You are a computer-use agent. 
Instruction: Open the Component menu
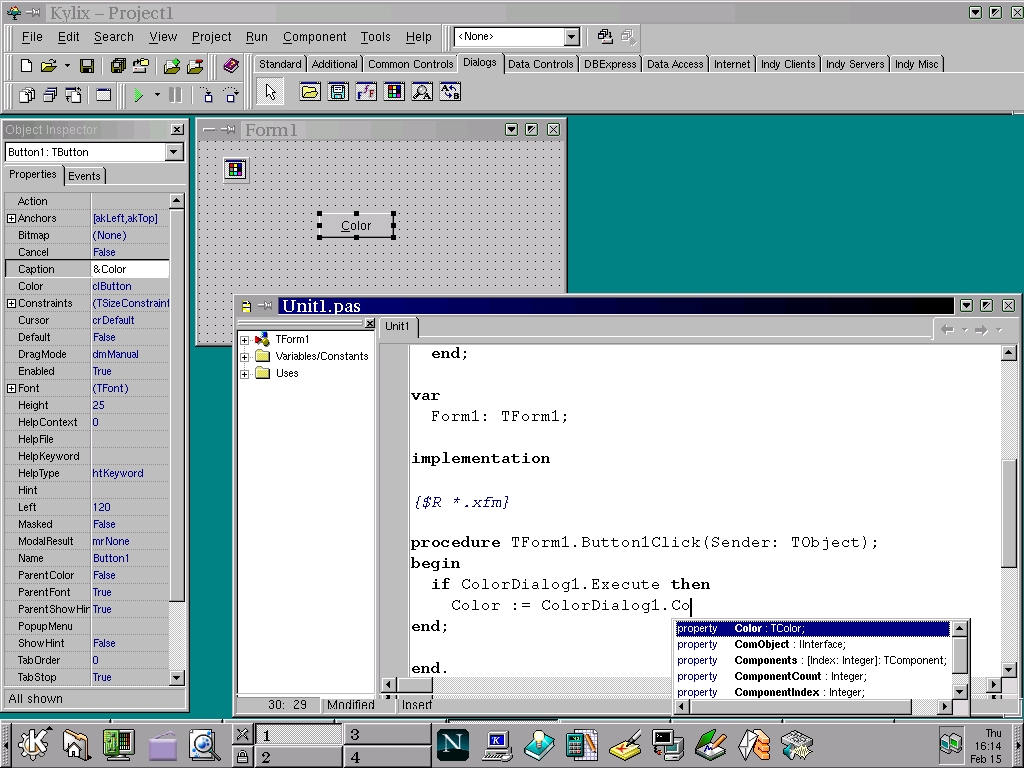click(x=314, y=37)
